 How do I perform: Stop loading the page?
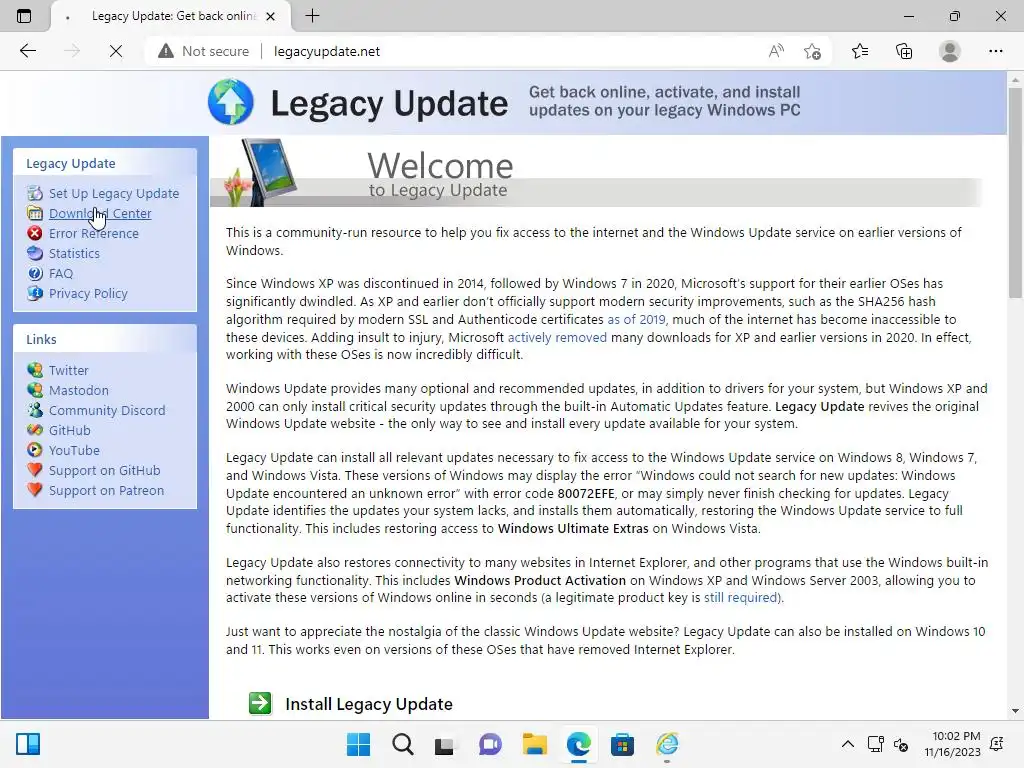[116, 51]
